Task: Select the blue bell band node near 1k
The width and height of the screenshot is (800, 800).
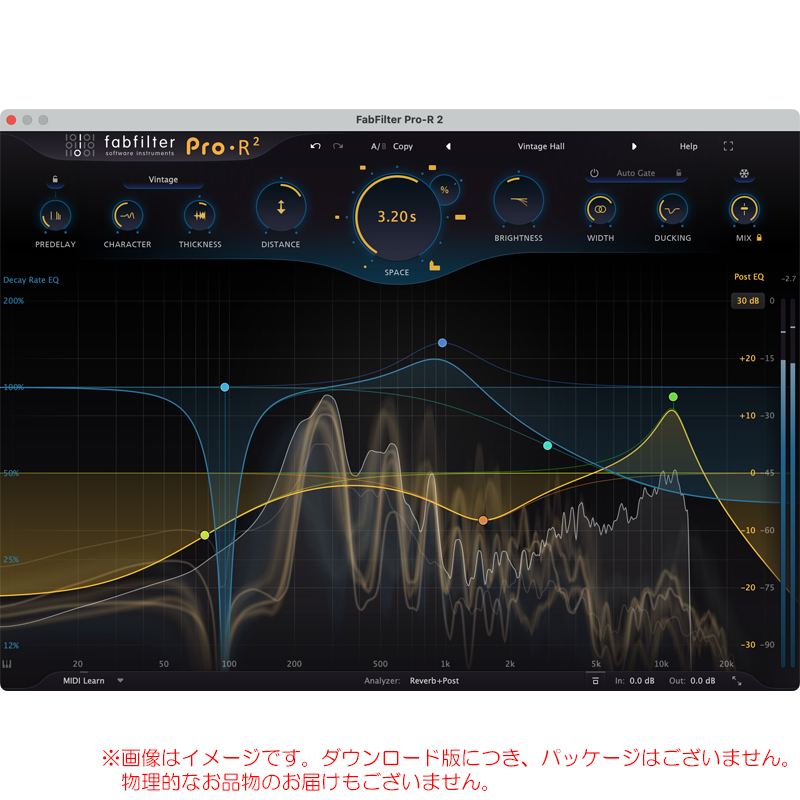Action: tap(442, 343)
